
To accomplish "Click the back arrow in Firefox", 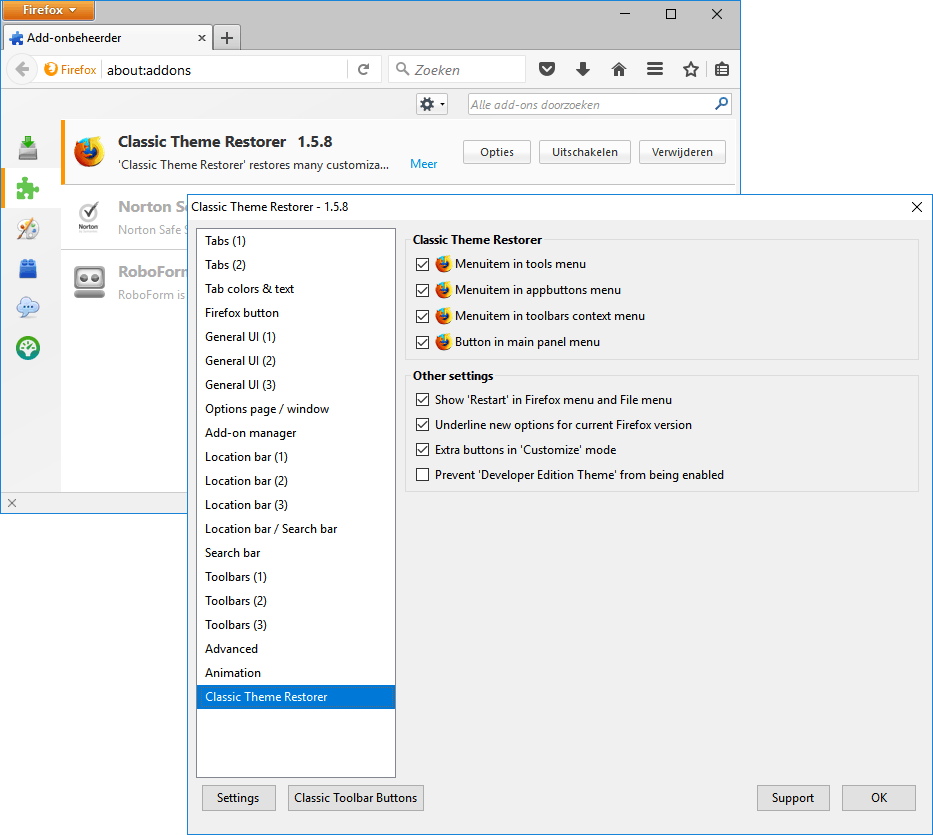I will [x=22, y=70].
